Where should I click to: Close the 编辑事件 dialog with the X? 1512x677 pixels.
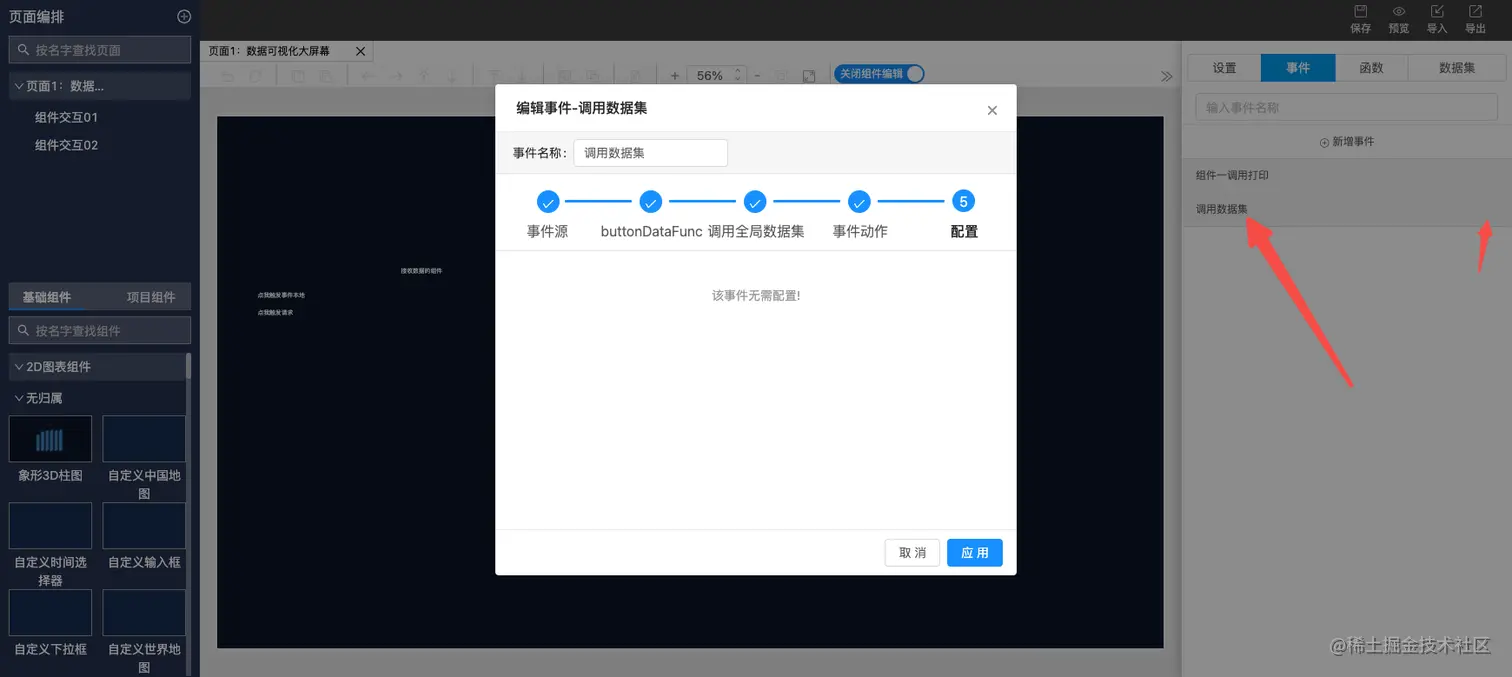992,110
